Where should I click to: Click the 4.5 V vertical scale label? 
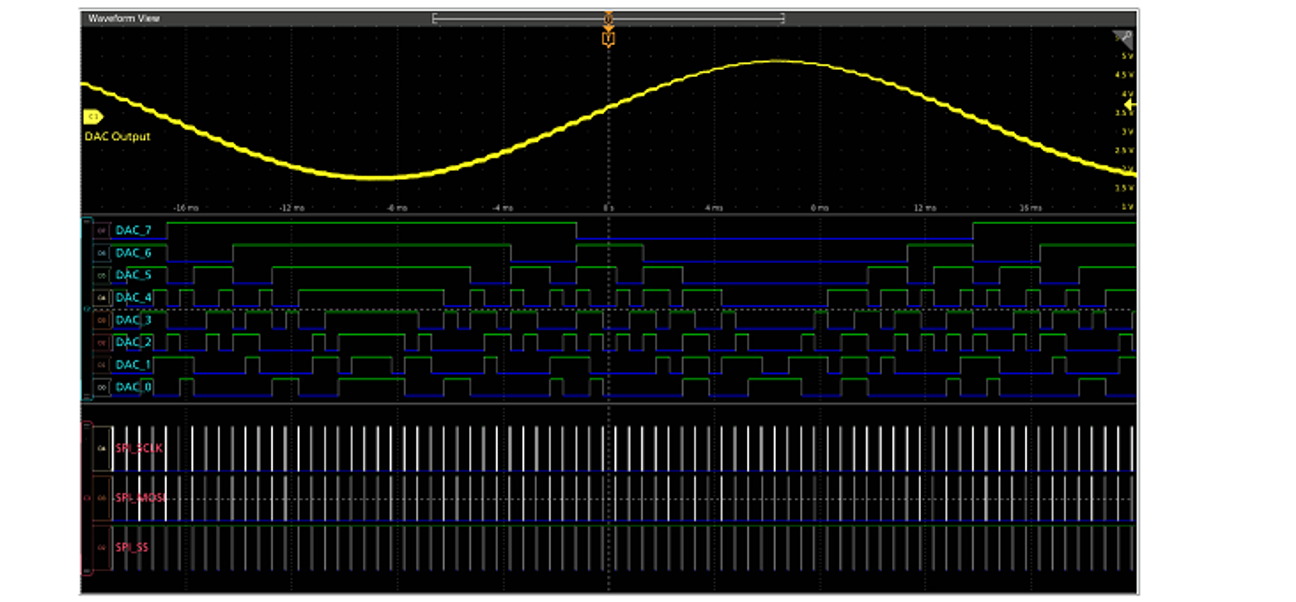coord(1125,75)
